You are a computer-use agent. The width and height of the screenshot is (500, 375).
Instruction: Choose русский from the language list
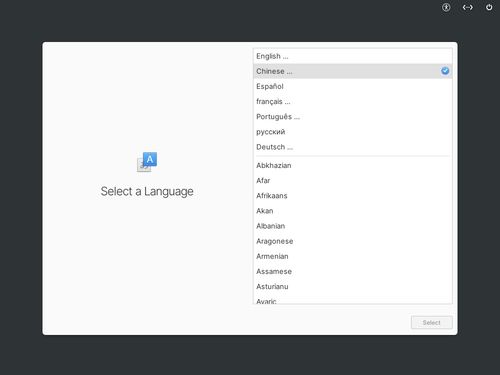(x=353, y=132)
